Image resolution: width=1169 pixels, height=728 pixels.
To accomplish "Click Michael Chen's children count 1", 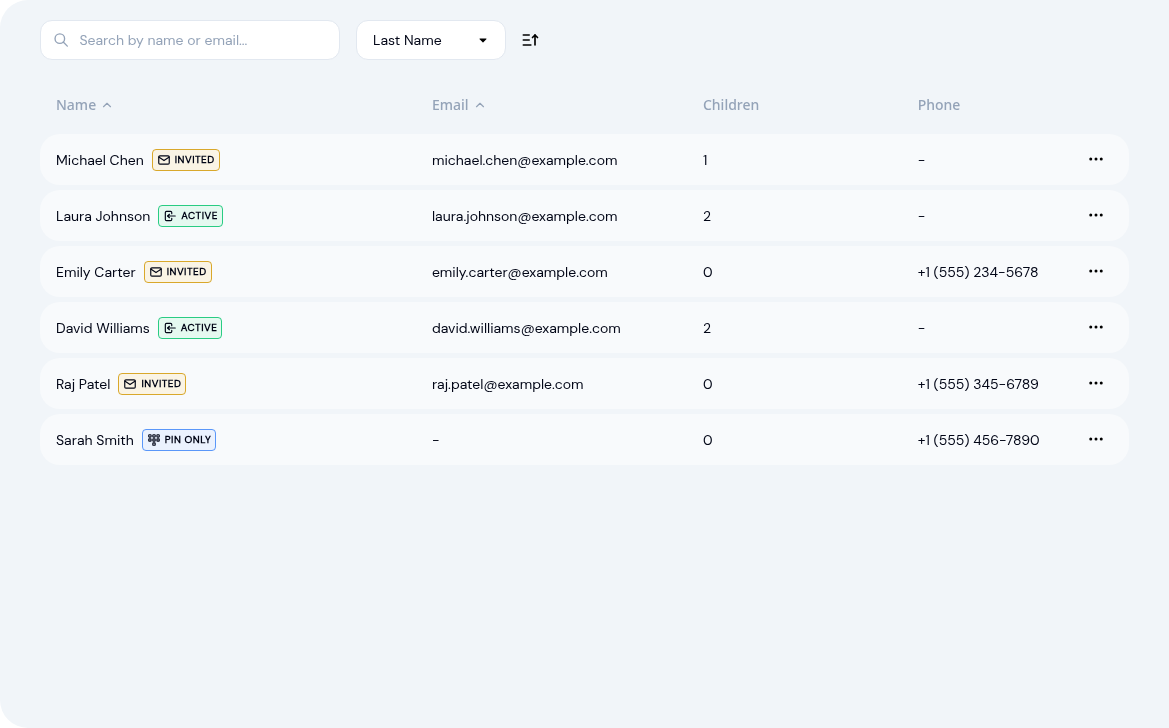I will coord(705,160).
